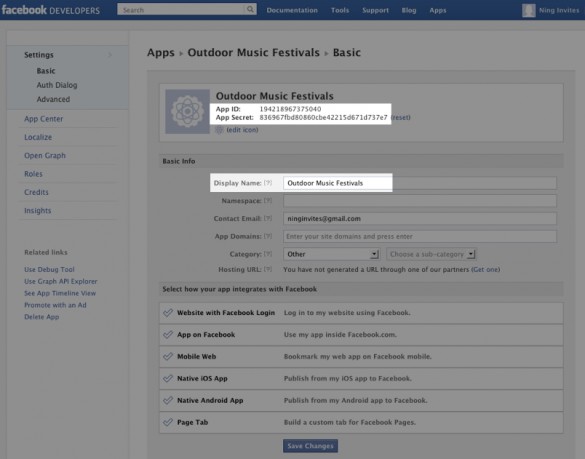Click the App ID value 194218967375040
The width and height of the screenshot is (585, 459).
290,109
